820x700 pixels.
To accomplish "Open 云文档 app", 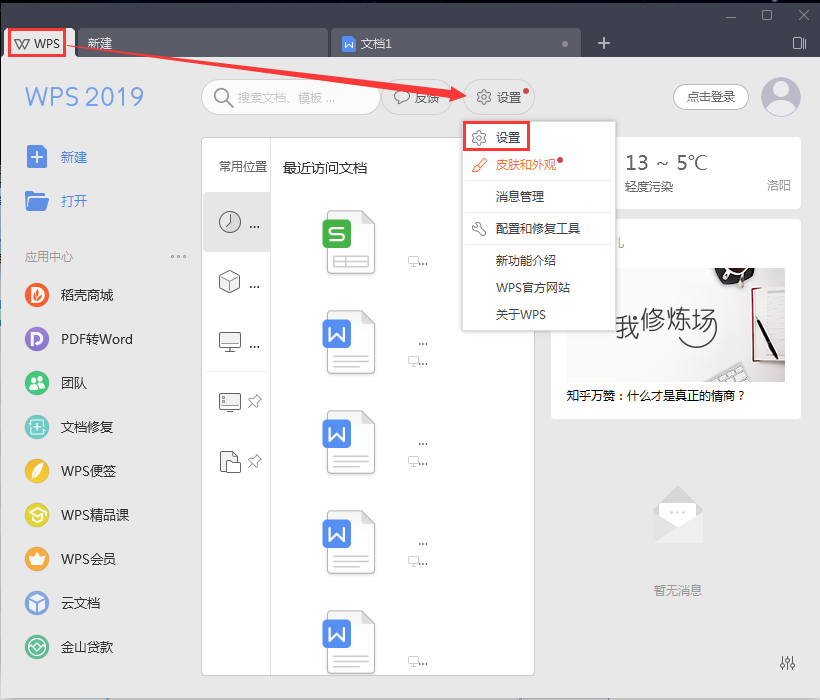I will coord(63,603).
